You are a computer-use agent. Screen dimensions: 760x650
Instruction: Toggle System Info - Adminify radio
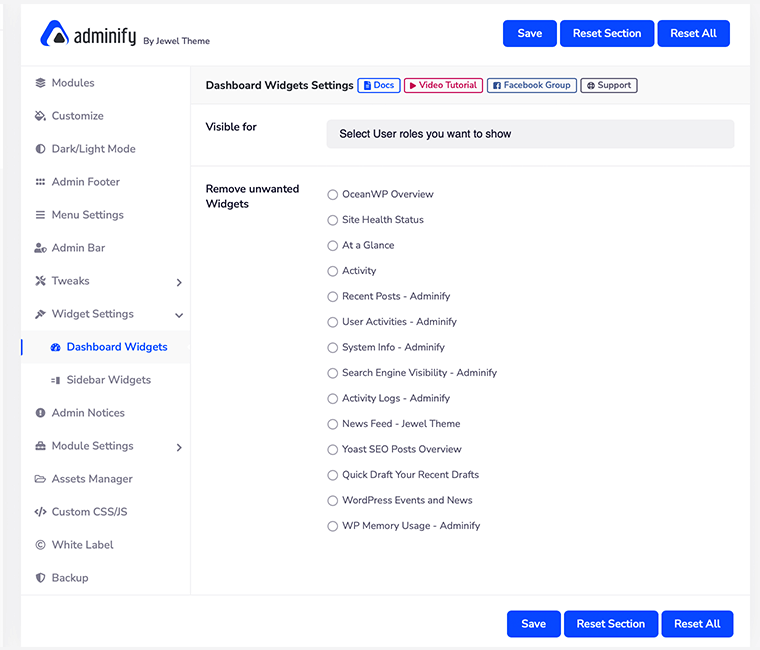332,348
